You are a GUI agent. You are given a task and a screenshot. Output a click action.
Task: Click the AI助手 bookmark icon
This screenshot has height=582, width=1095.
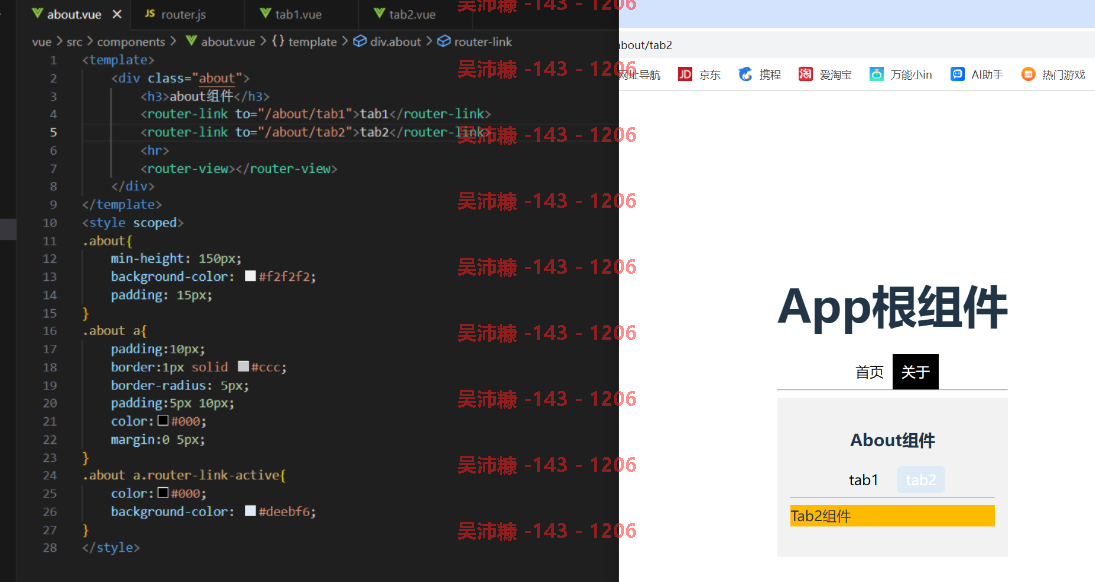click(x=957, y=74)
